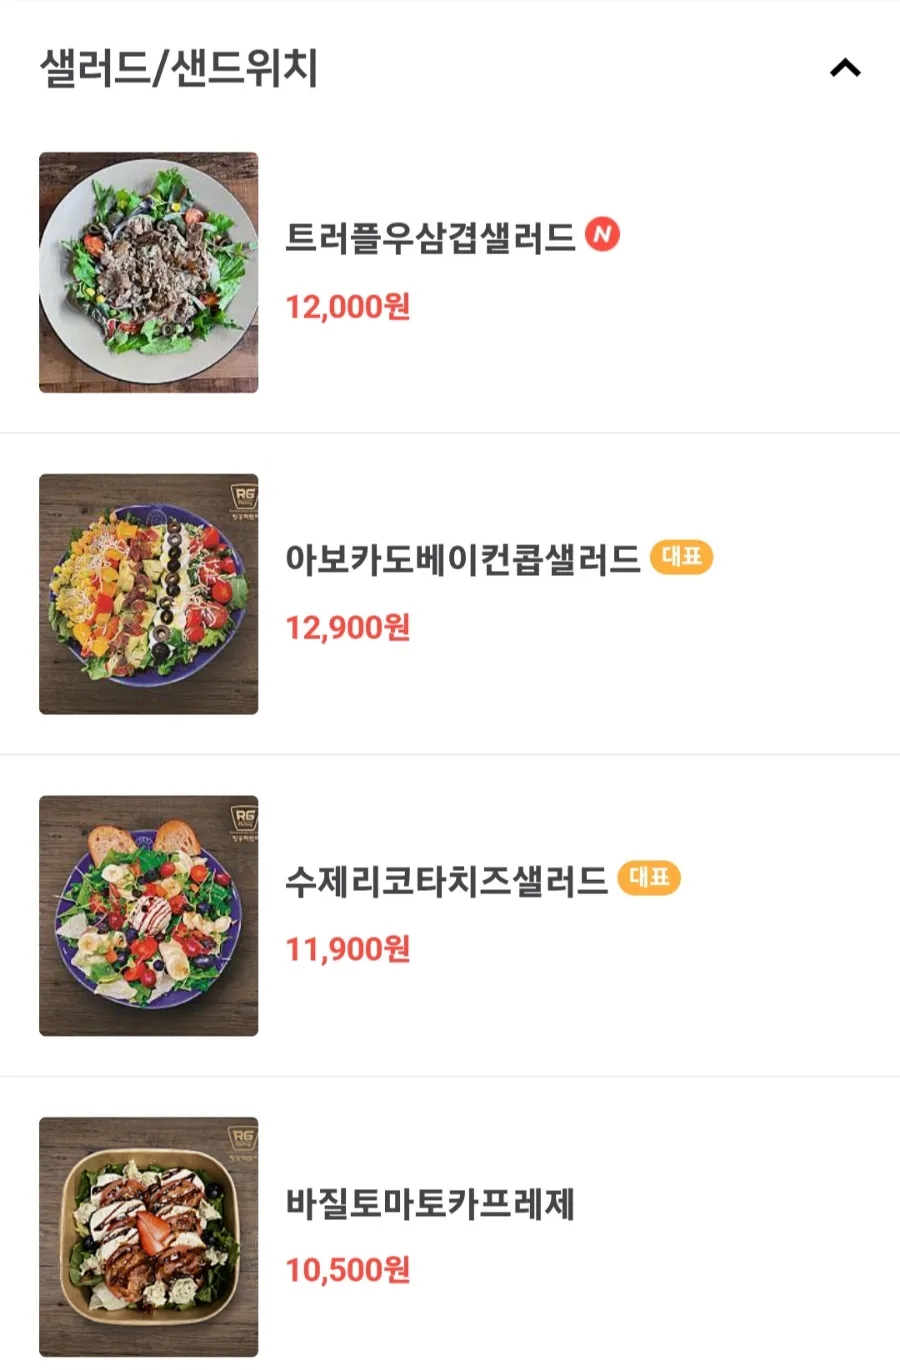Screen dimensions: 900x1370
Task: Open the 아보카도베이컨콥샐러드 food photo
Action: tap(148, 594)
